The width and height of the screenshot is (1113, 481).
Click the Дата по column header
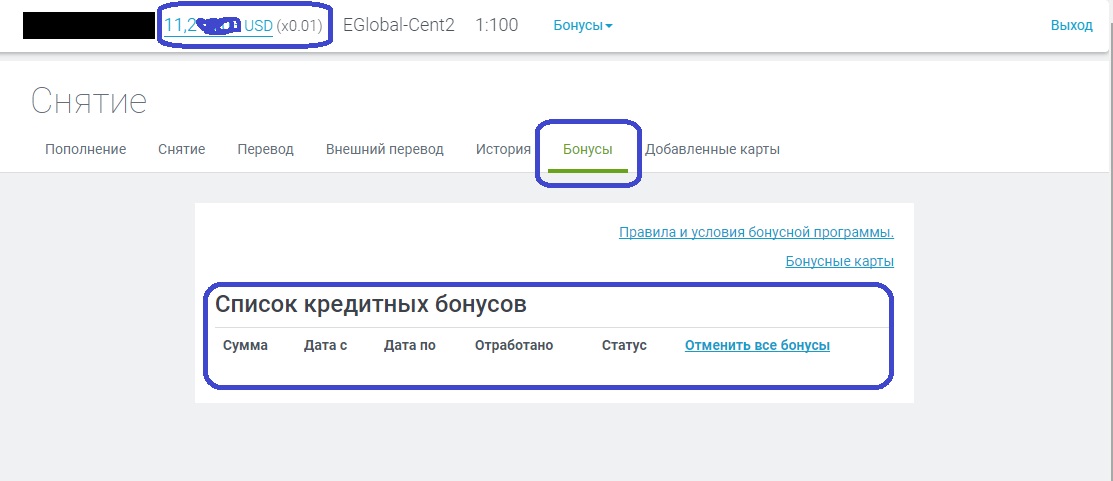[410, 345]
